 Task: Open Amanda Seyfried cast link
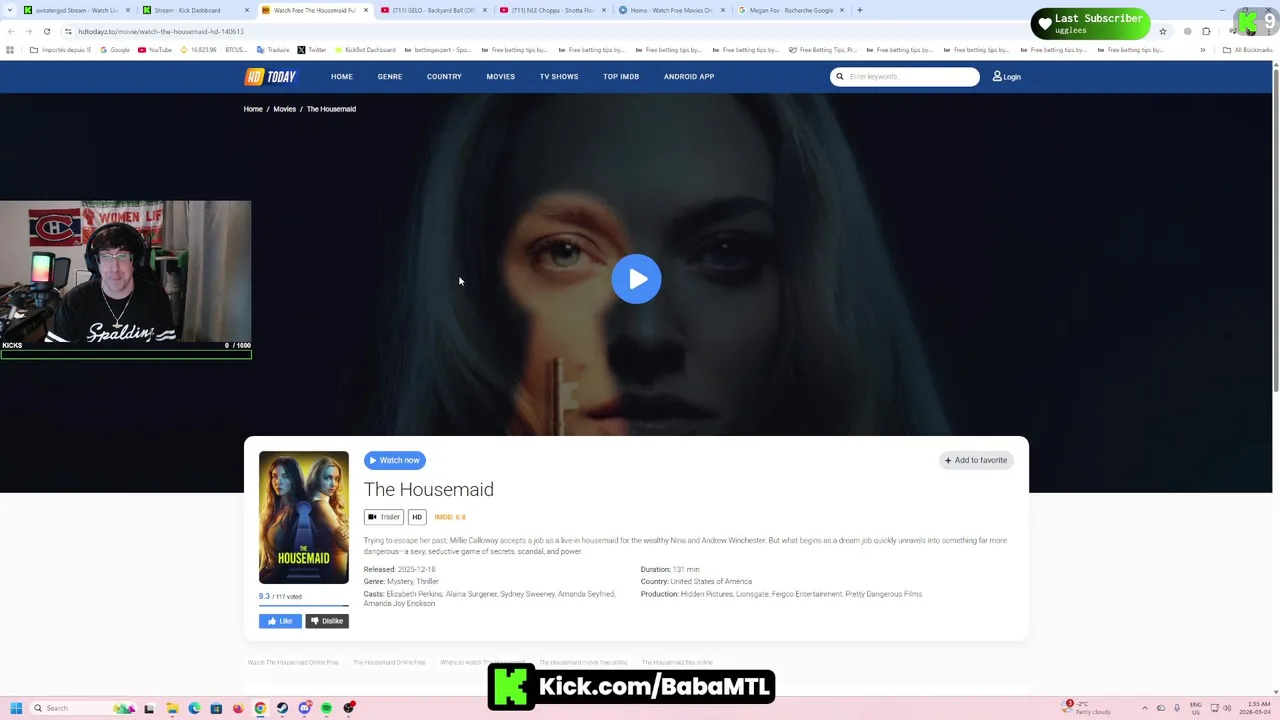click(586, 594)
